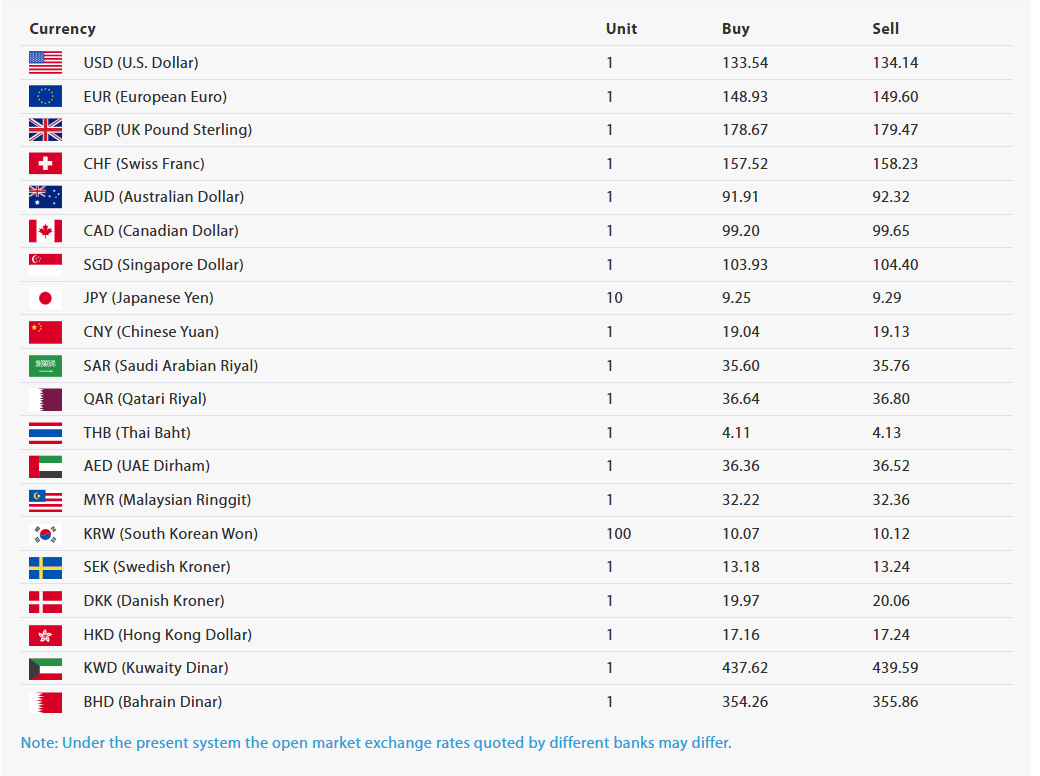Click the Malaysian flag icon

tap(45, 500)
